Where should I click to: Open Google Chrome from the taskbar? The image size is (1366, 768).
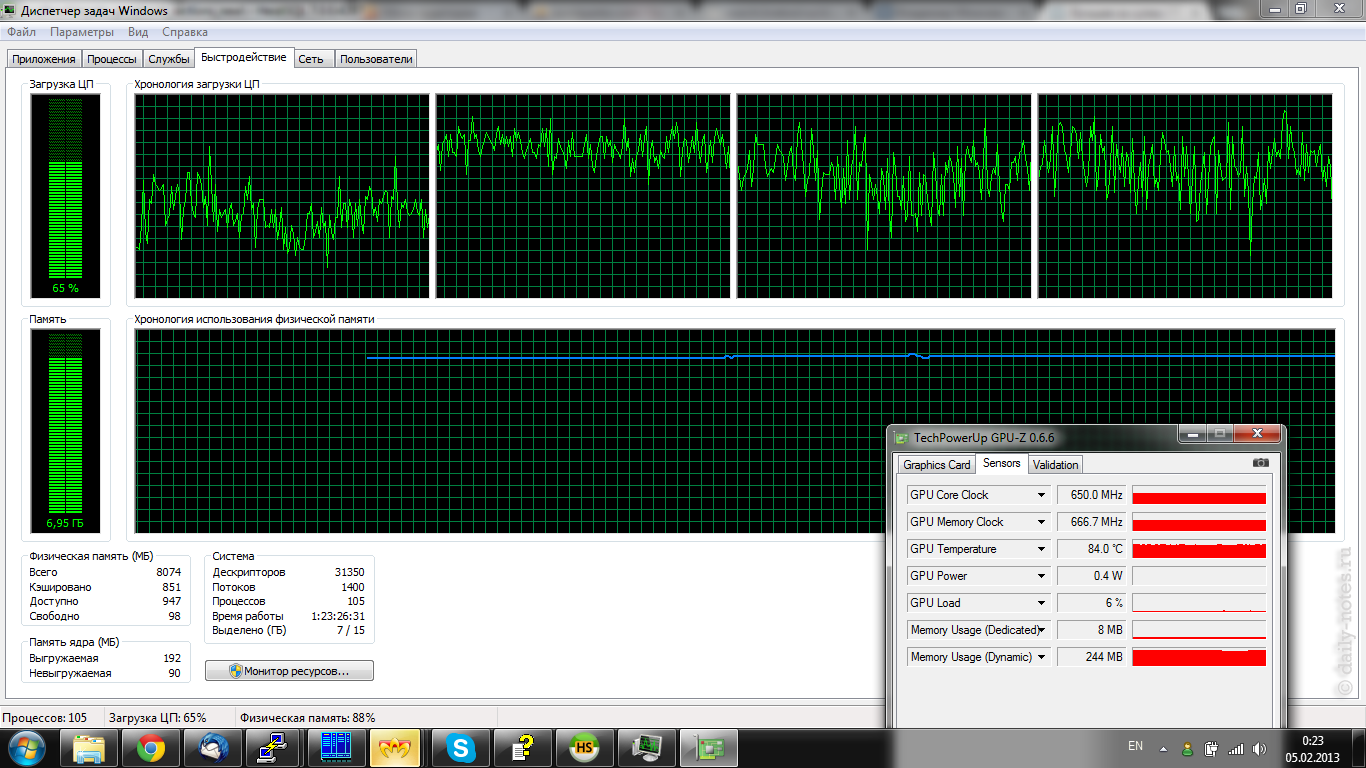coord(151,748)
